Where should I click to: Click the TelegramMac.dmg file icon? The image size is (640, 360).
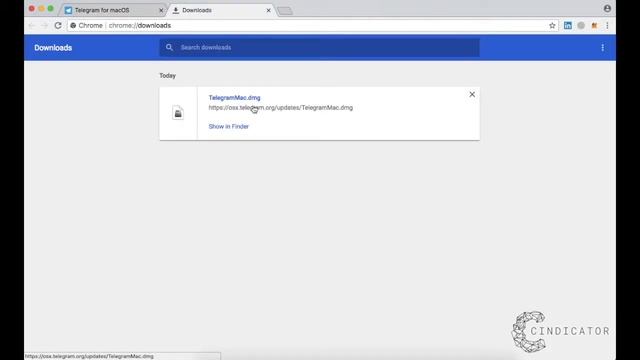point(178,113)
